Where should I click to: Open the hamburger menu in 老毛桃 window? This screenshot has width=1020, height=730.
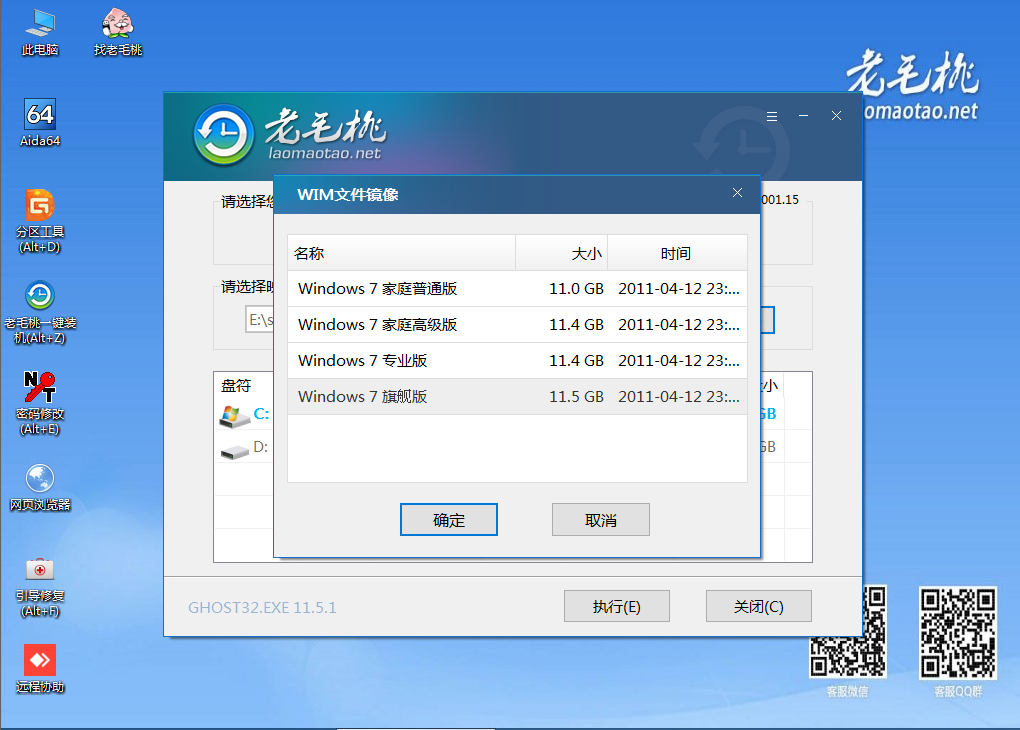(x=772, y=116)
